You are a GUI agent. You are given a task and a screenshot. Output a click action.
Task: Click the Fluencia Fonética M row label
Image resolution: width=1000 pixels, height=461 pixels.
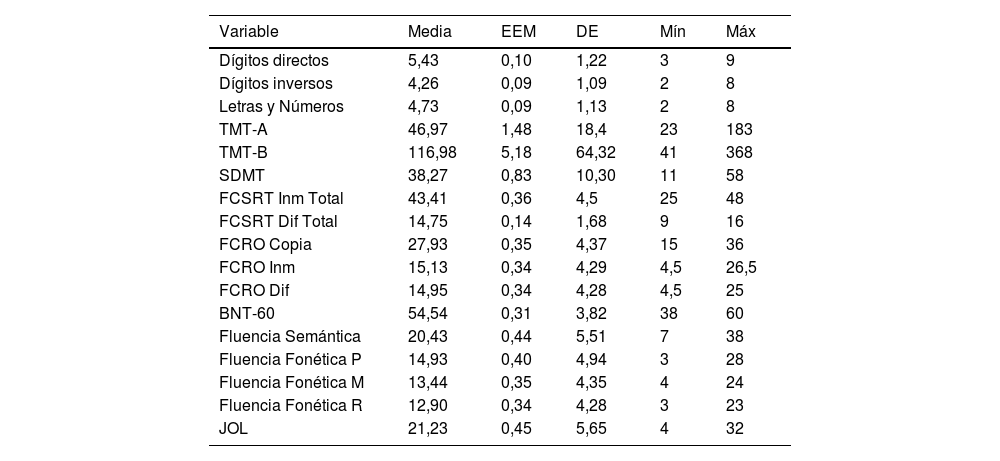pos(292,382)
